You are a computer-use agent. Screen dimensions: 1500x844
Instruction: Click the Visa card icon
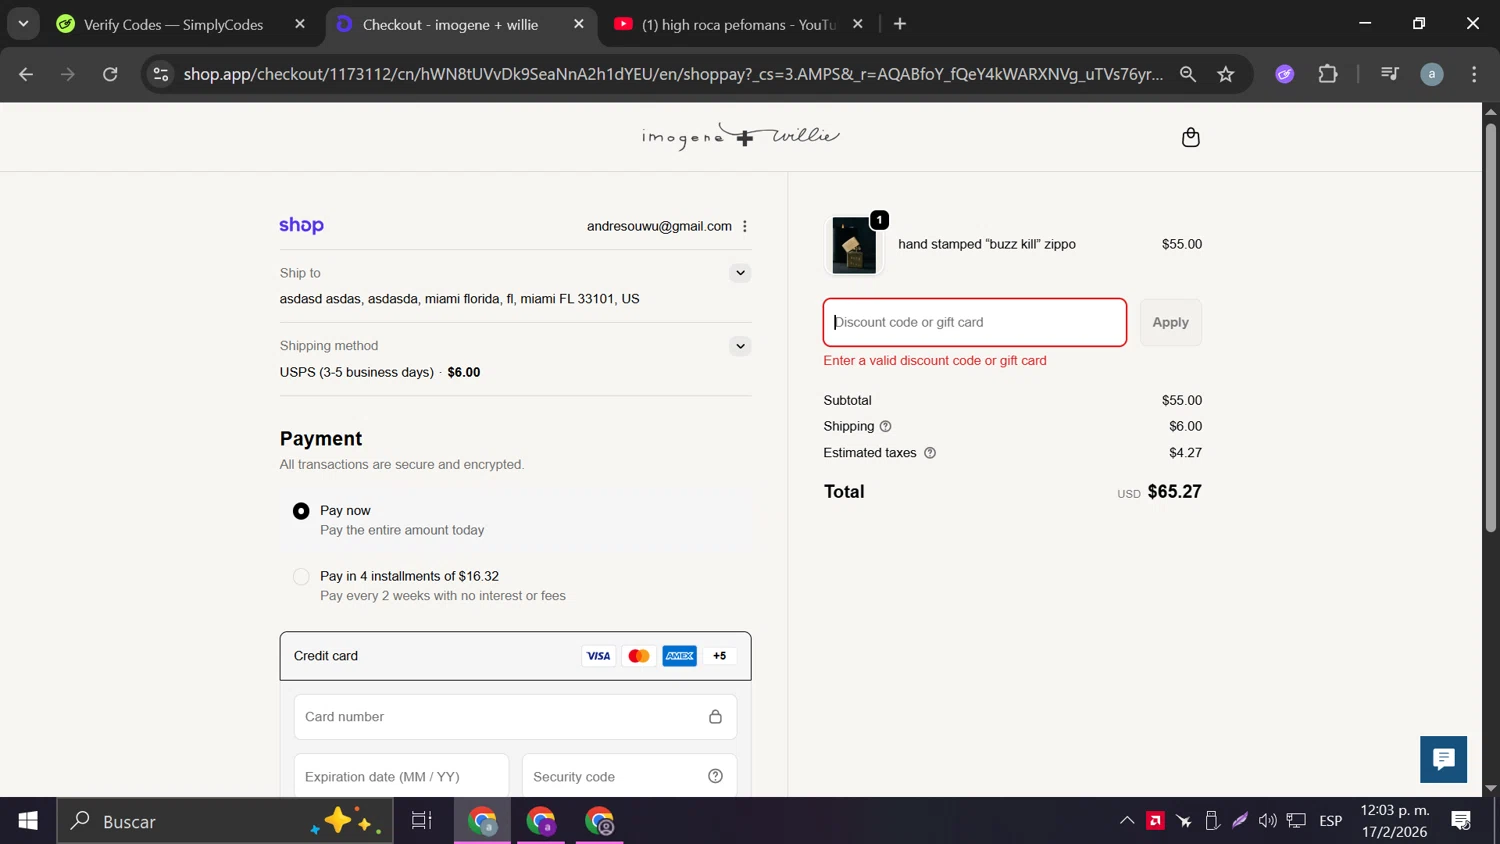click(598, 656)
